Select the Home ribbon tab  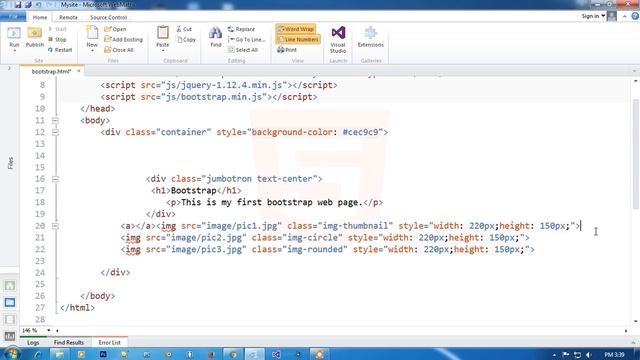(x=40, y=17)
